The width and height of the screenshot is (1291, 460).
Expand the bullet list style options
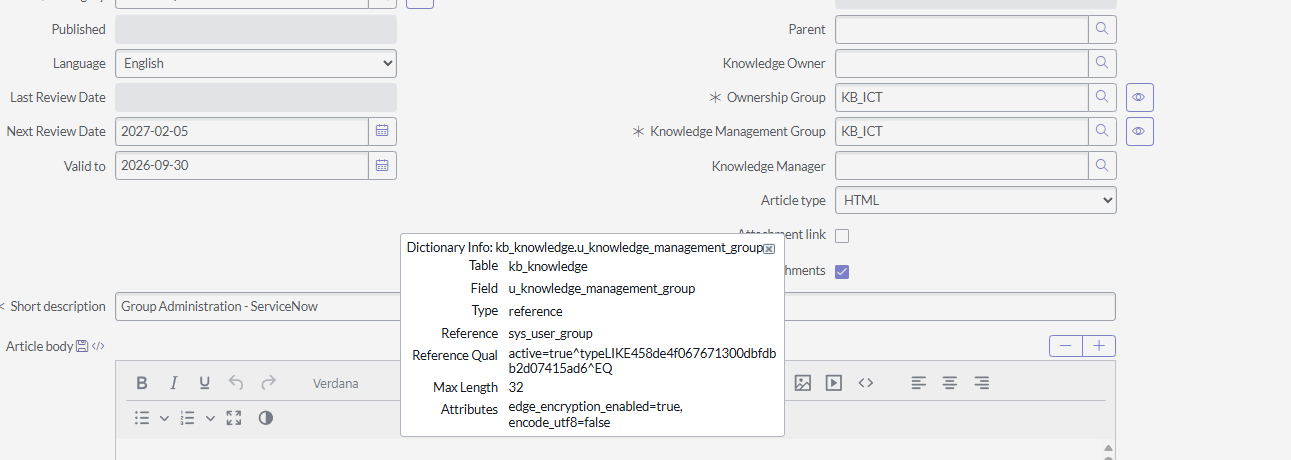pos(164,418)
